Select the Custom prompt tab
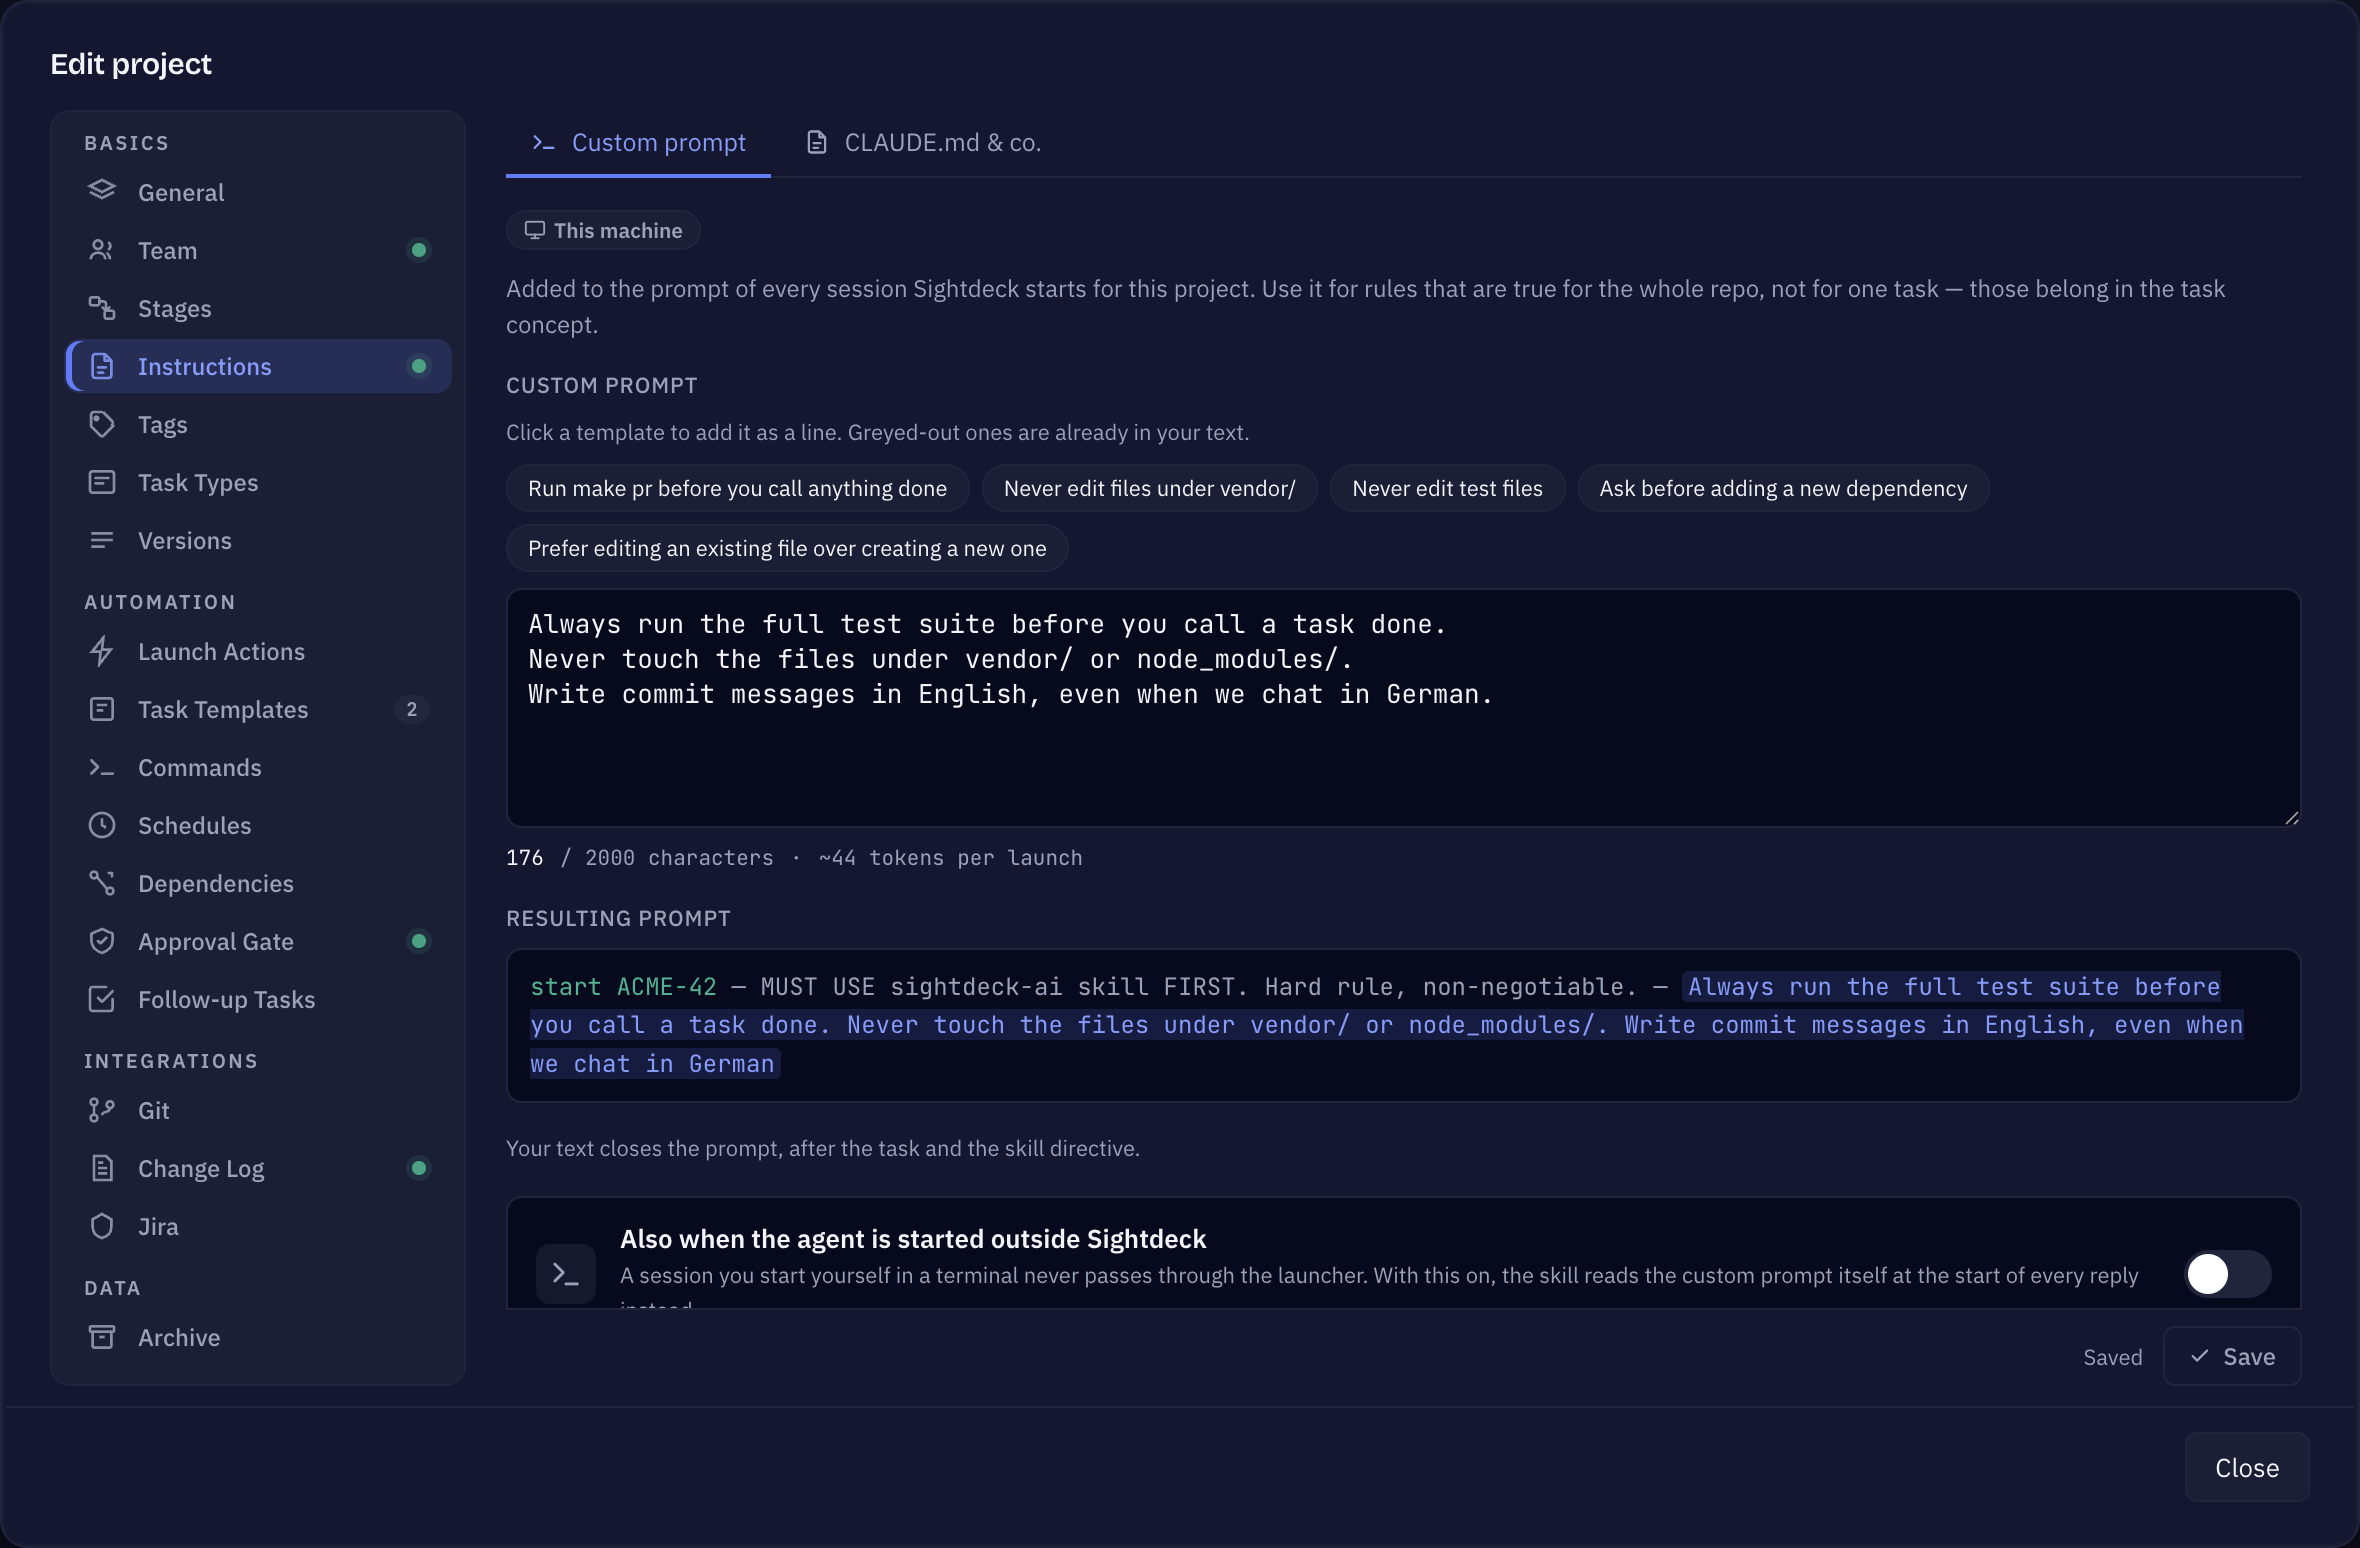 pyautogui.click(x=639, y=143)
